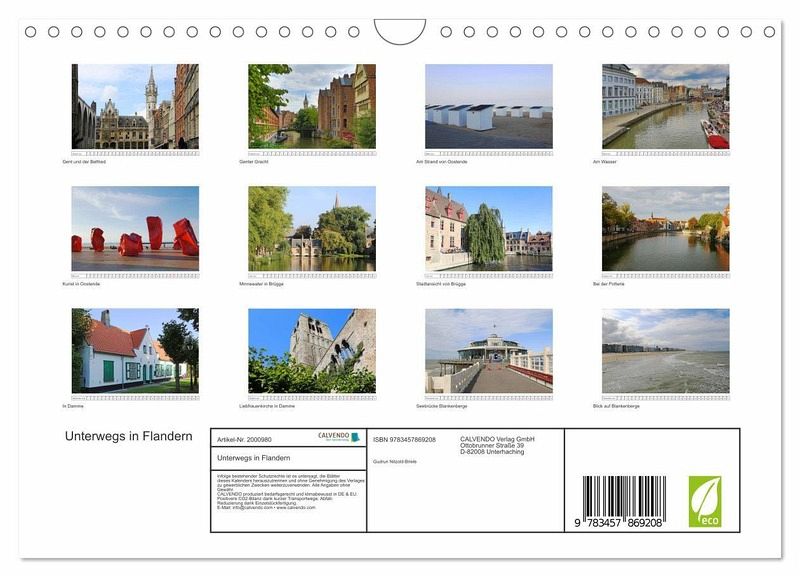The width and height of the screenshot is (800, 577).
Task: Open the Kunst in Oostende red sculptures photo
Action: (135, 229)
